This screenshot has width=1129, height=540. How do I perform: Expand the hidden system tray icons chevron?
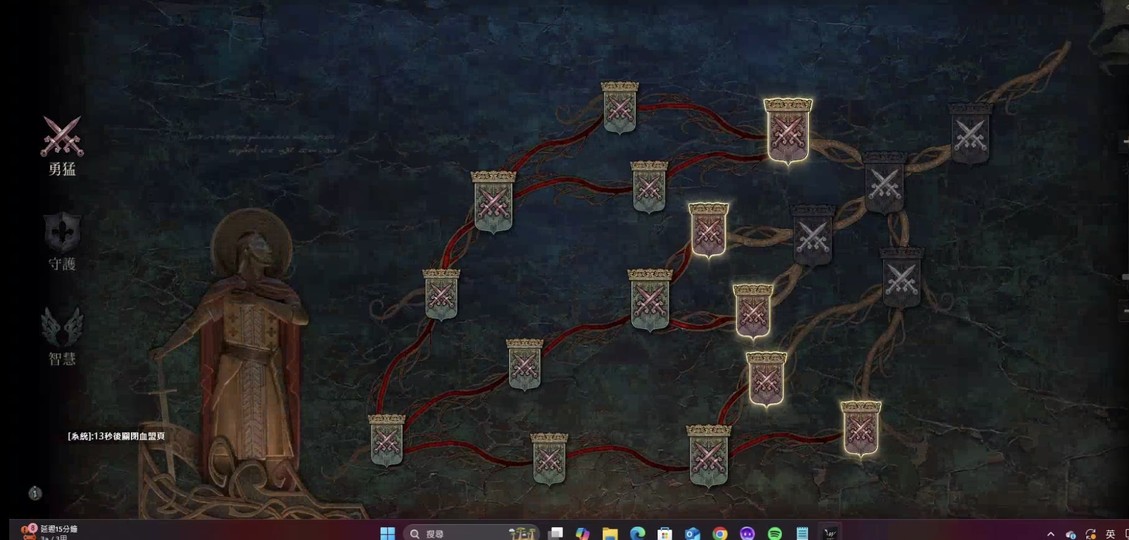1051,534
